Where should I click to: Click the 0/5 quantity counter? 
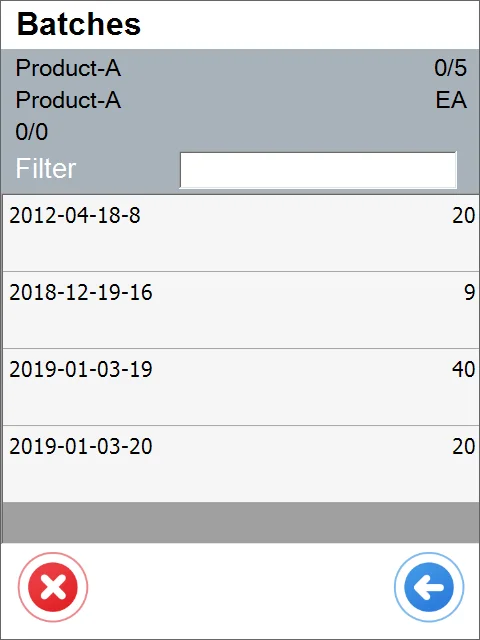click(450, 68)
